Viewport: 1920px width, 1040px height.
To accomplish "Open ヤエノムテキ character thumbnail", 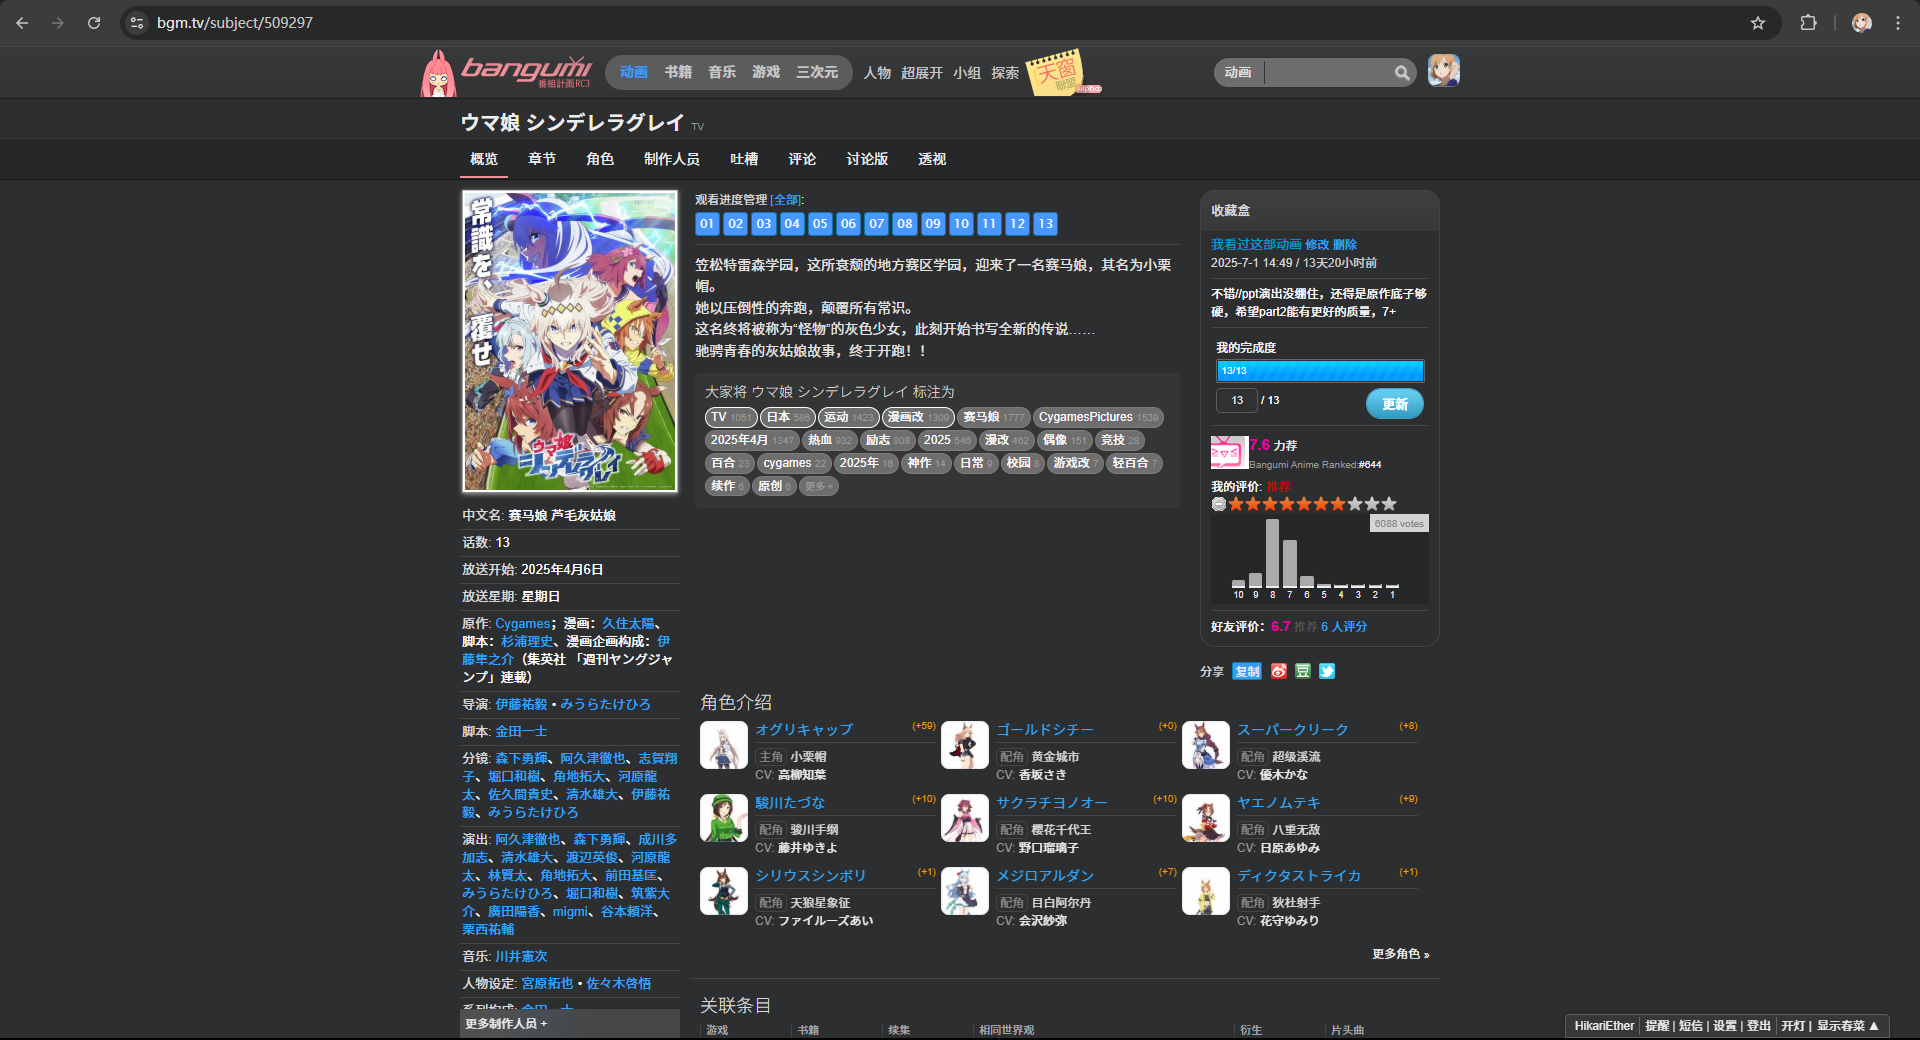I will pyautogui.click(x=1206, y=818).
